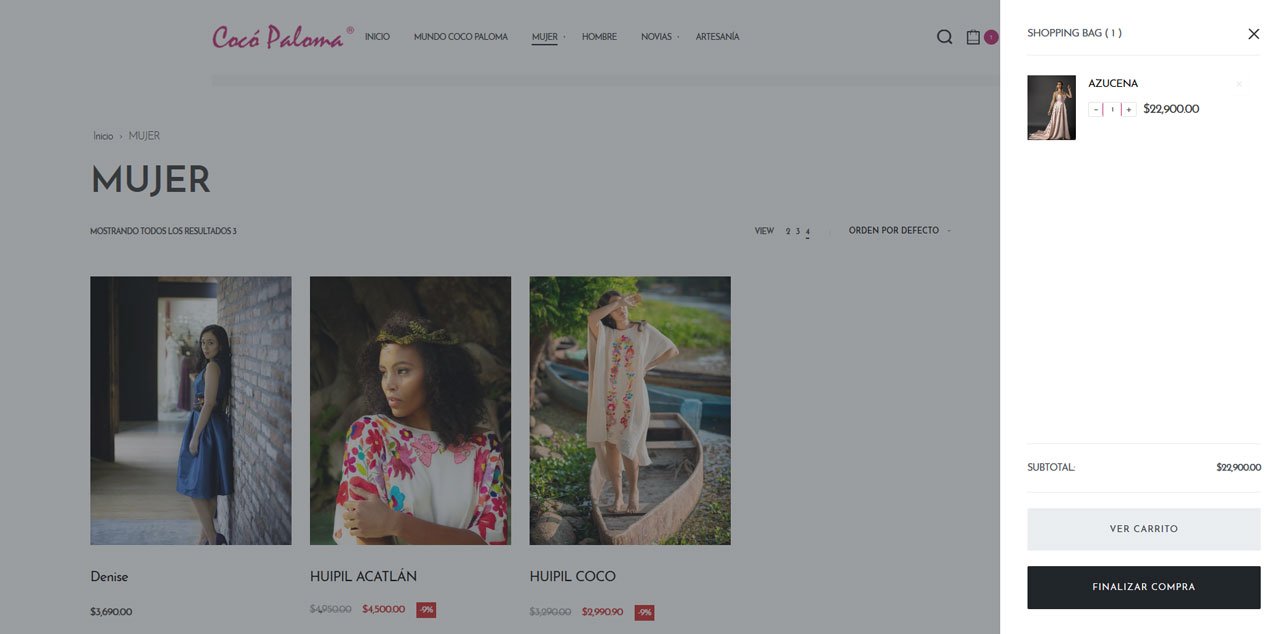The image size is (1287, 634).
Task: Click the Azucena quantity input field
Action: [1112, 110]
